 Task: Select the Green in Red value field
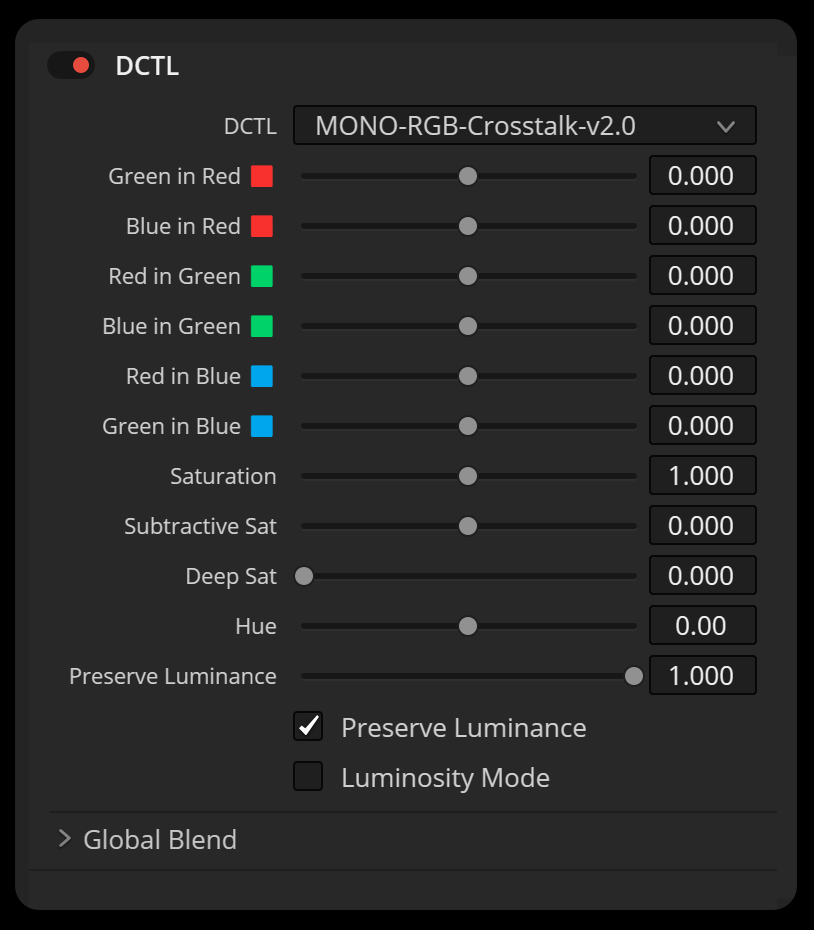[702, 176]
